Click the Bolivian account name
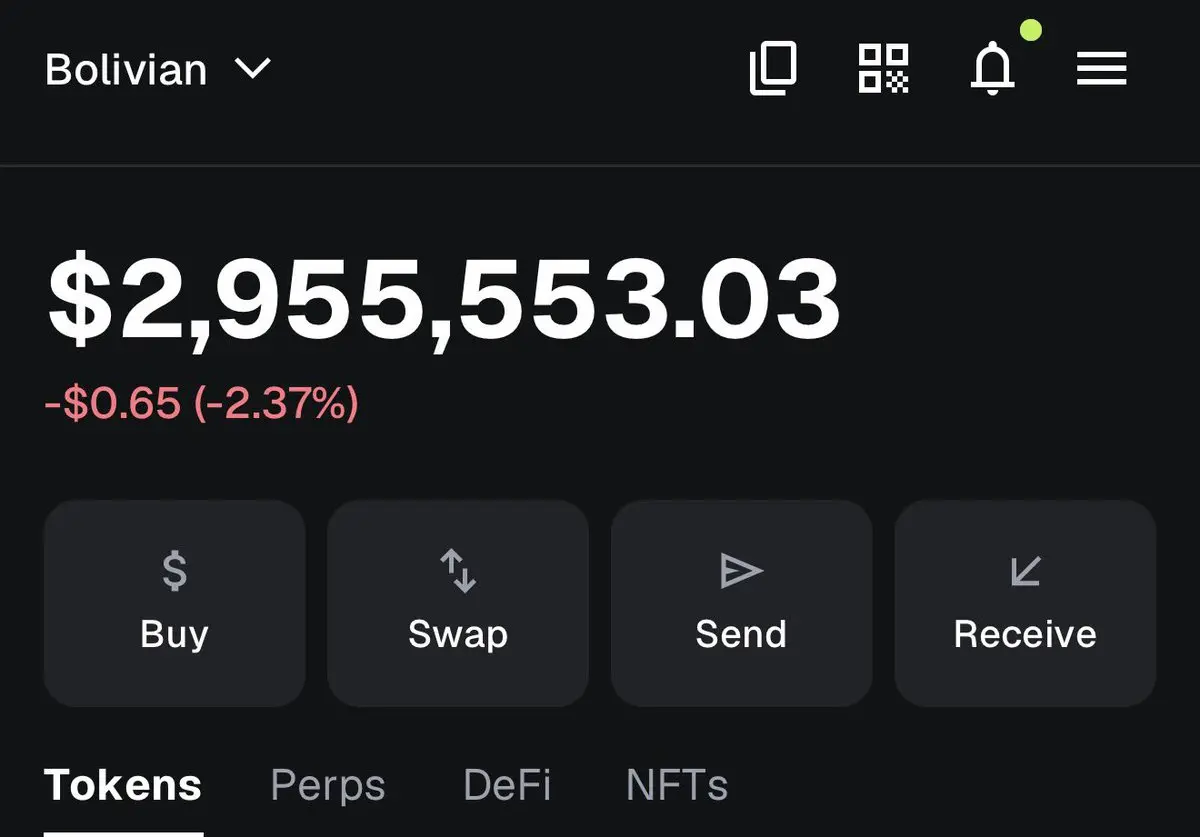 (x=126, y=70)
